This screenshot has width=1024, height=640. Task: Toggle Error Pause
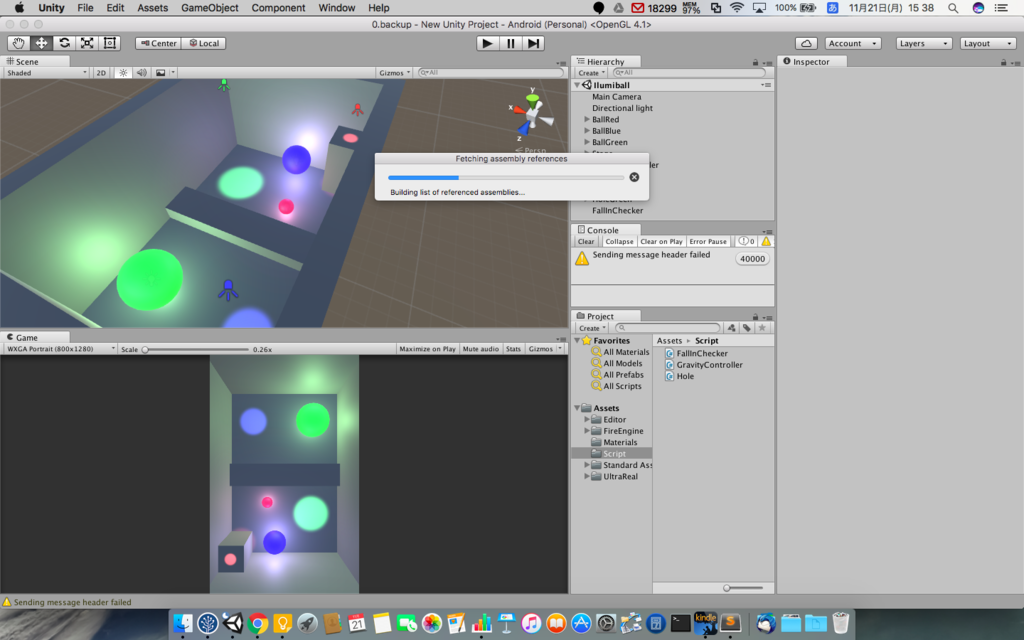708,241
